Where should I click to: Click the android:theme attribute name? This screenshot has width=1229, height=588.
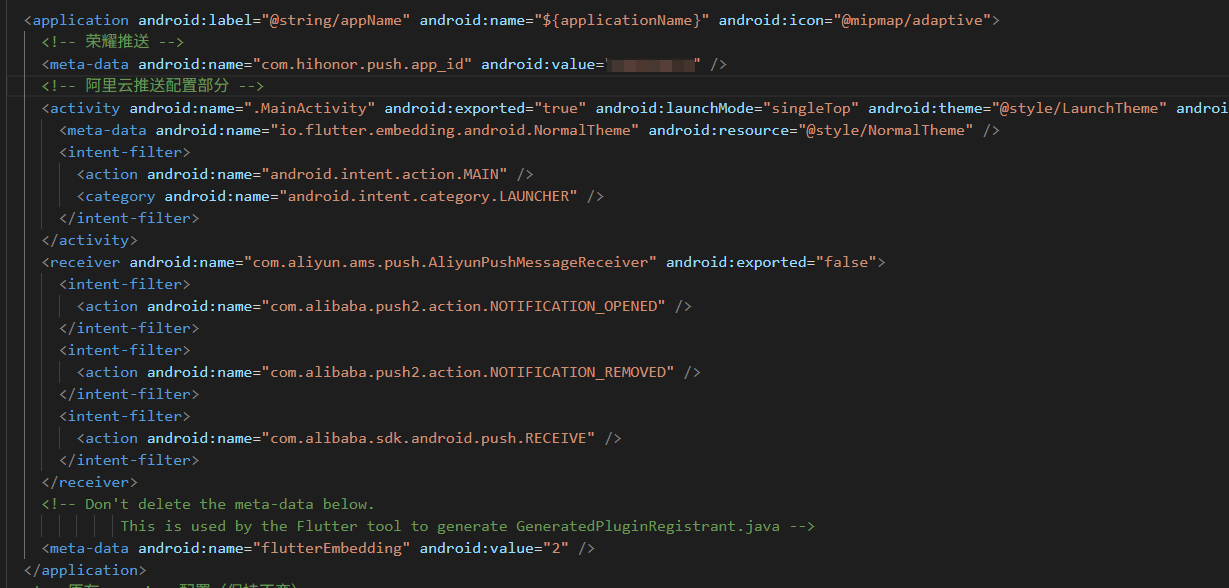pos(925,108)
